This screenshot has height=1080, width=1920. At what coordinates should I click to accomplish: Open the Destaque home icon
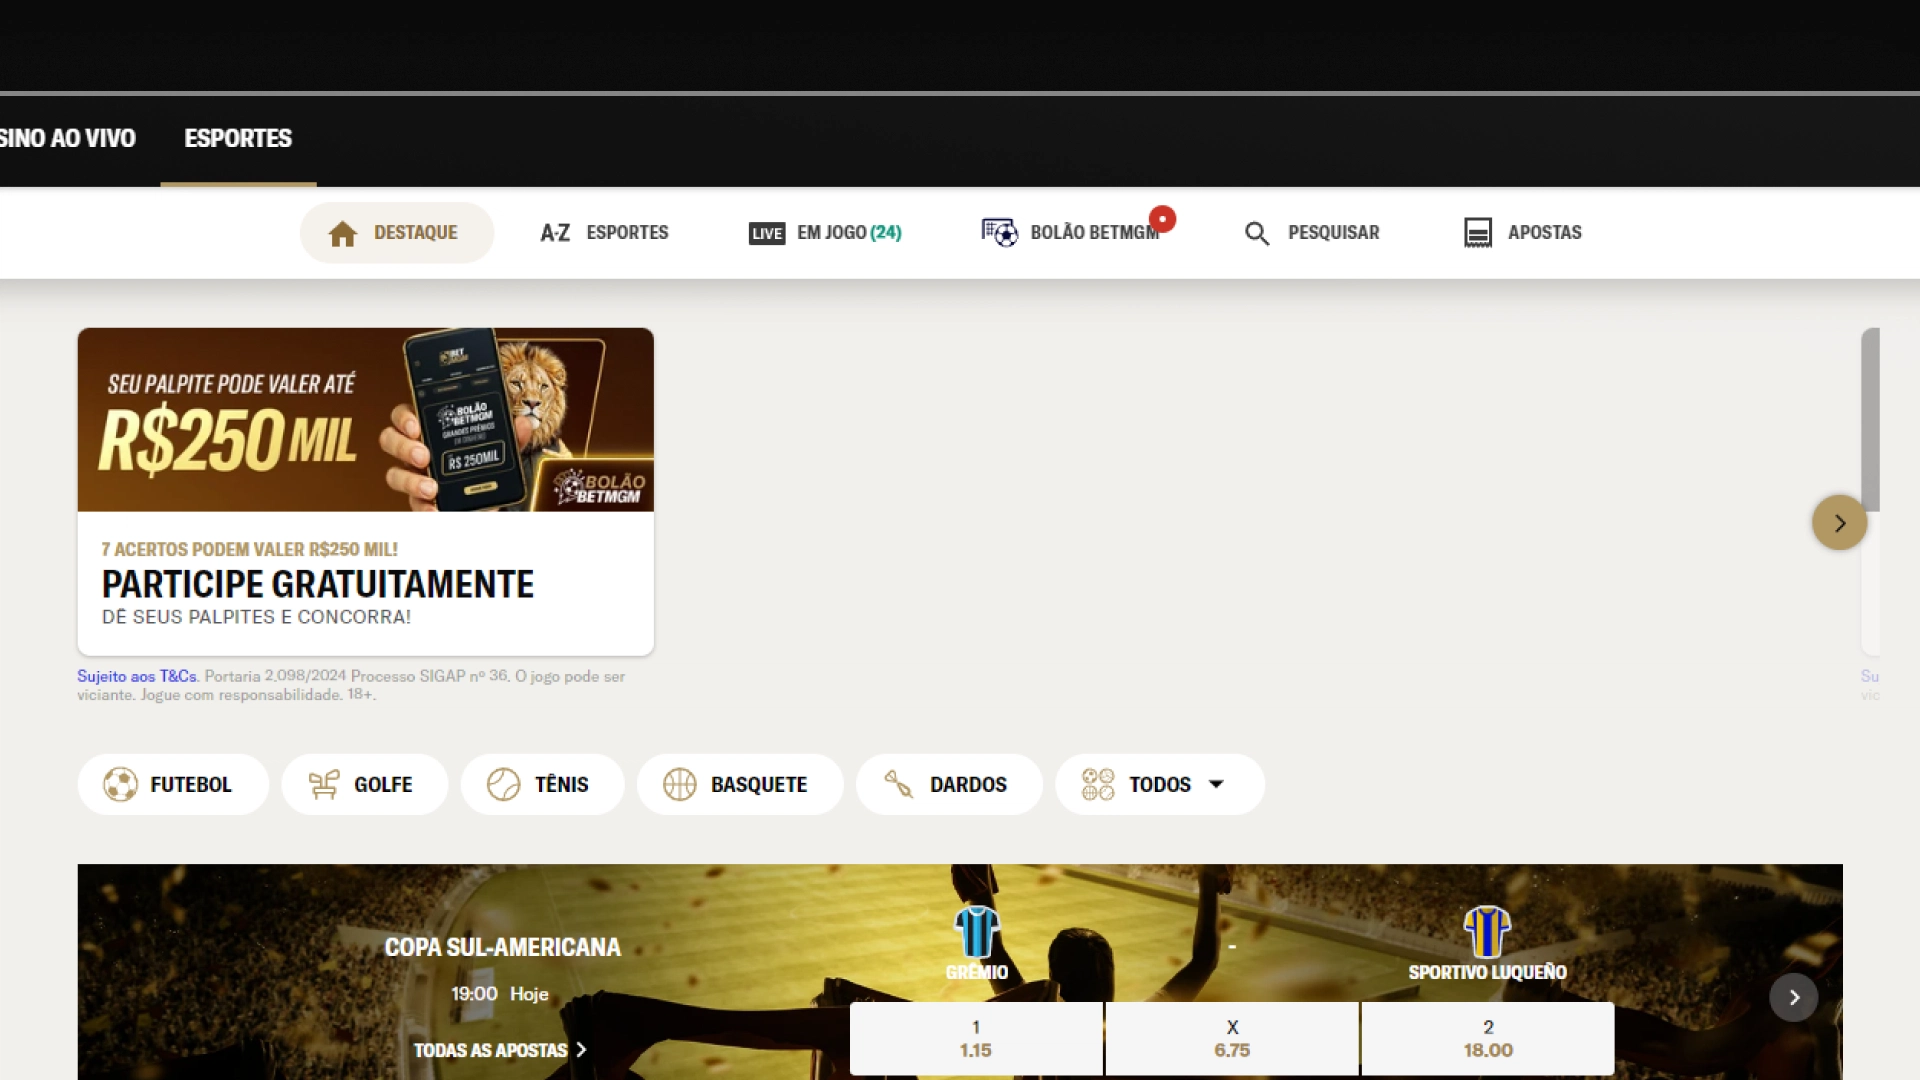pos(343,233)
